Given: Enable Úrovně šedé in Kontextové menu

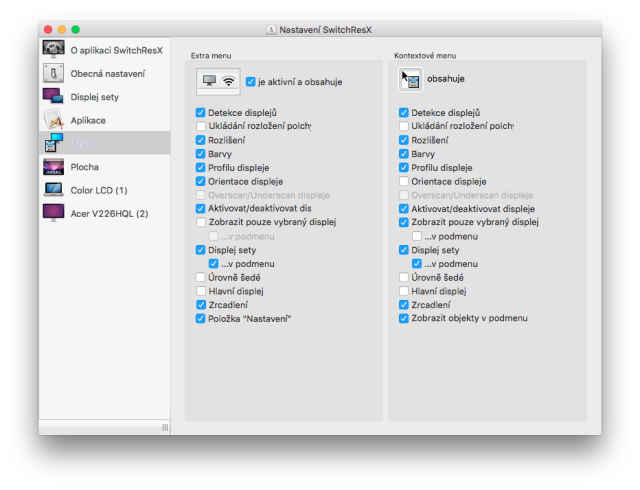Looking at the screenshot, I should [x=404, y=277].
